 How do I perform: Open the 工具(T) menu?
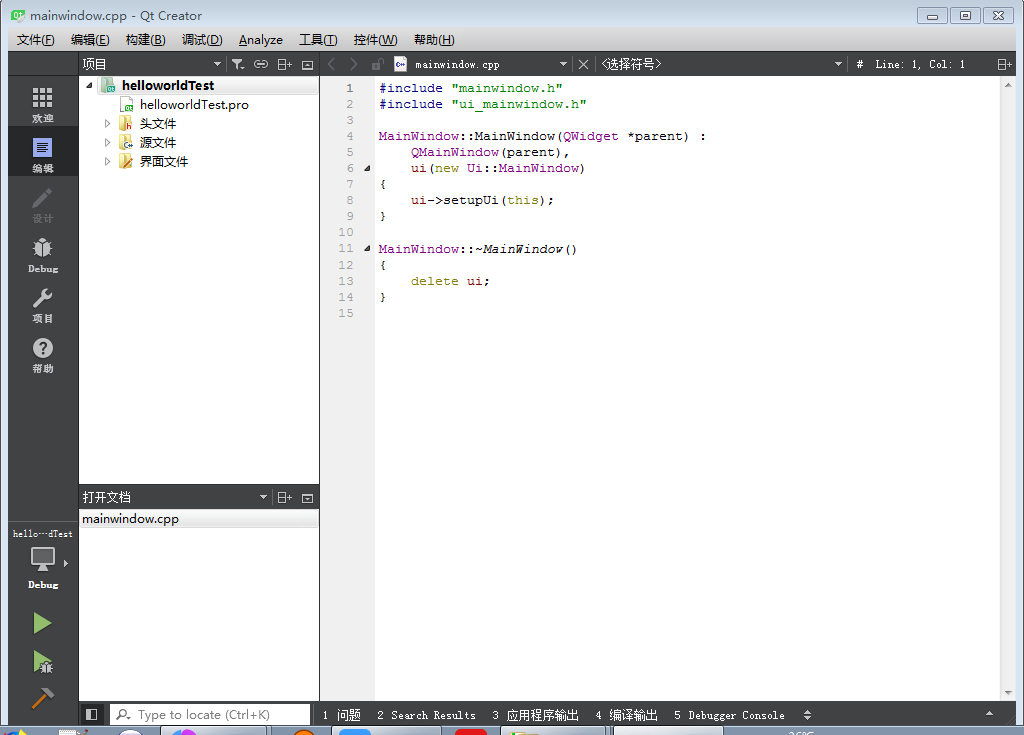coord(318,40)
